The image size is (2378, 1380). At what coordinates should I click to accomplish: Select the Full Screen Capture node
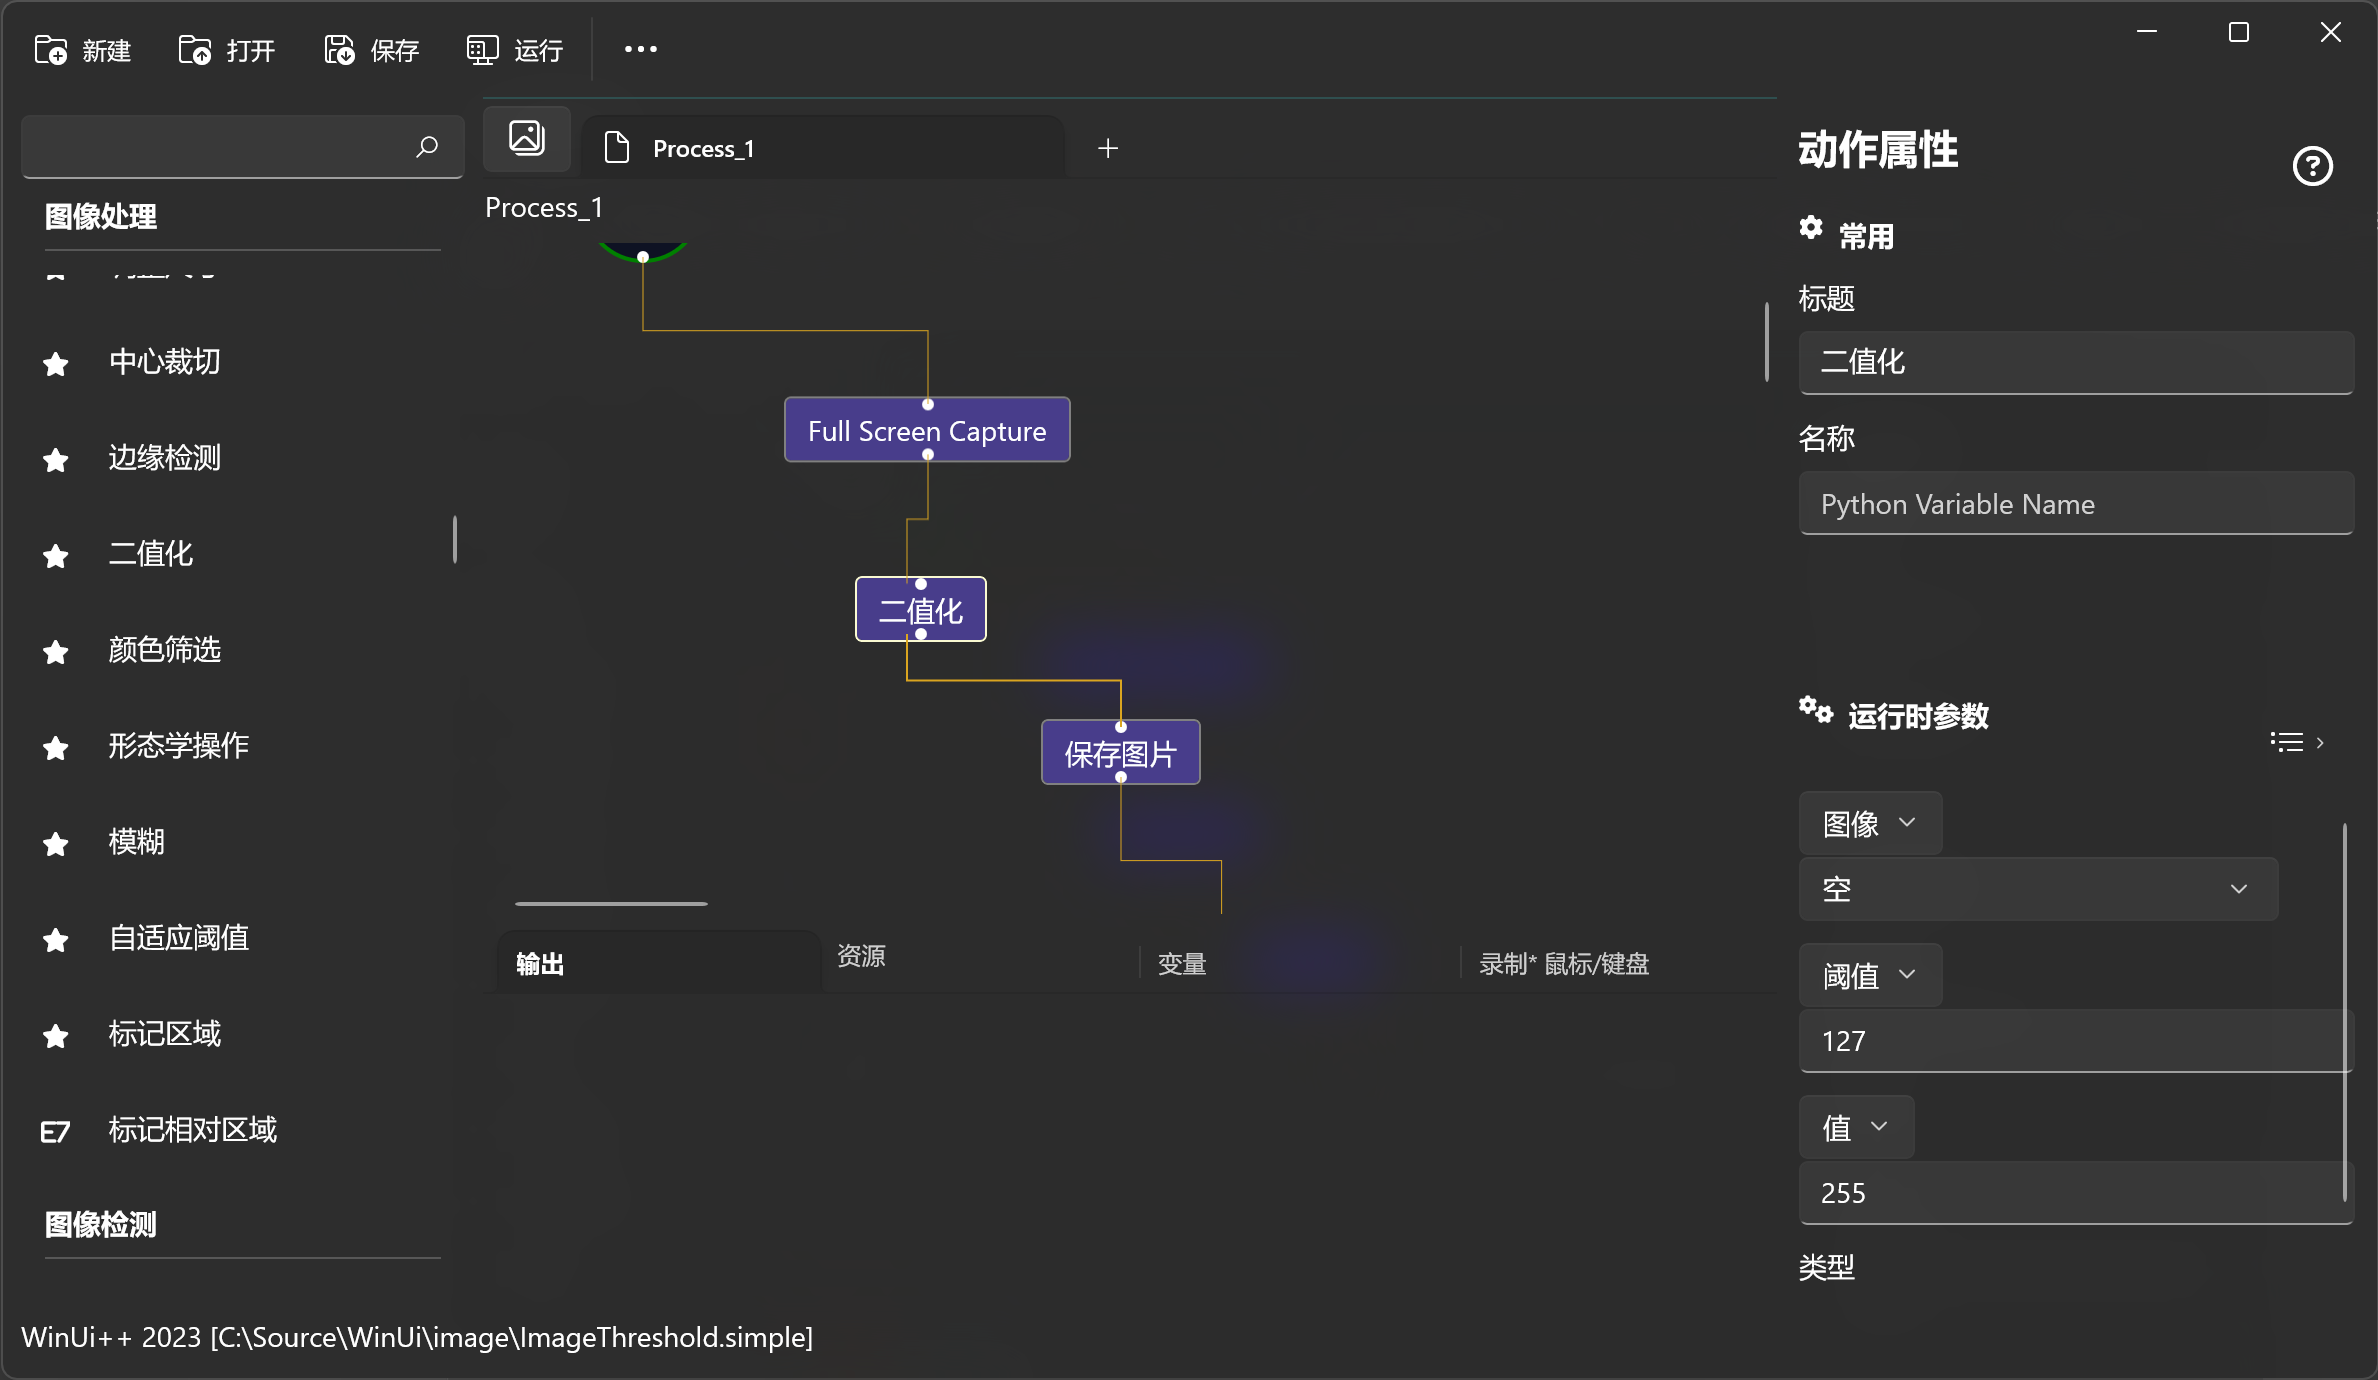click(926, 431)
